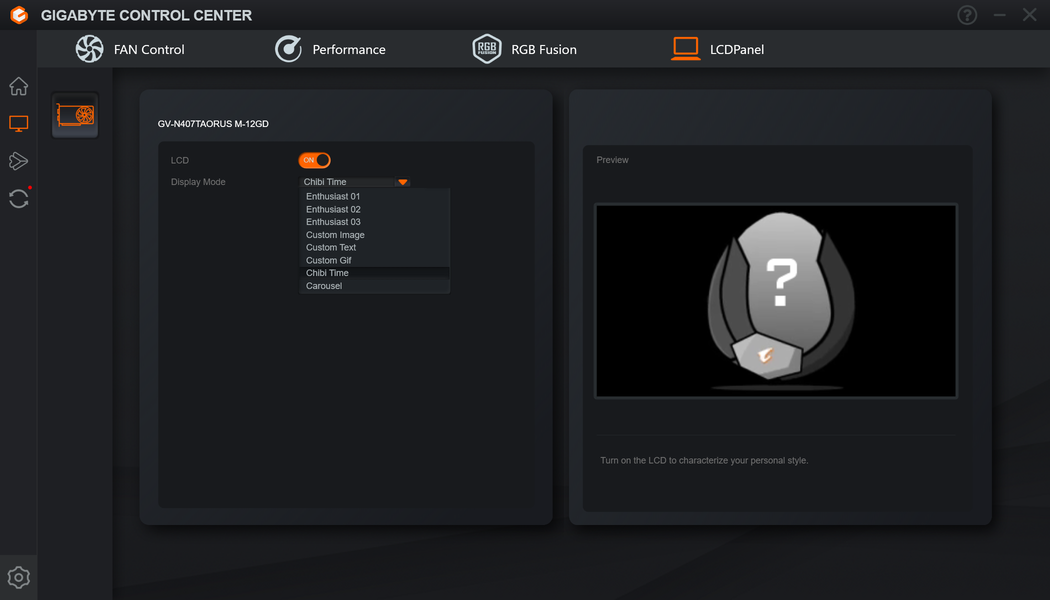The height and width of the screenshot is (600, 1050).
Task: Click the Performance gauge icon
Action: pos(289,49)
